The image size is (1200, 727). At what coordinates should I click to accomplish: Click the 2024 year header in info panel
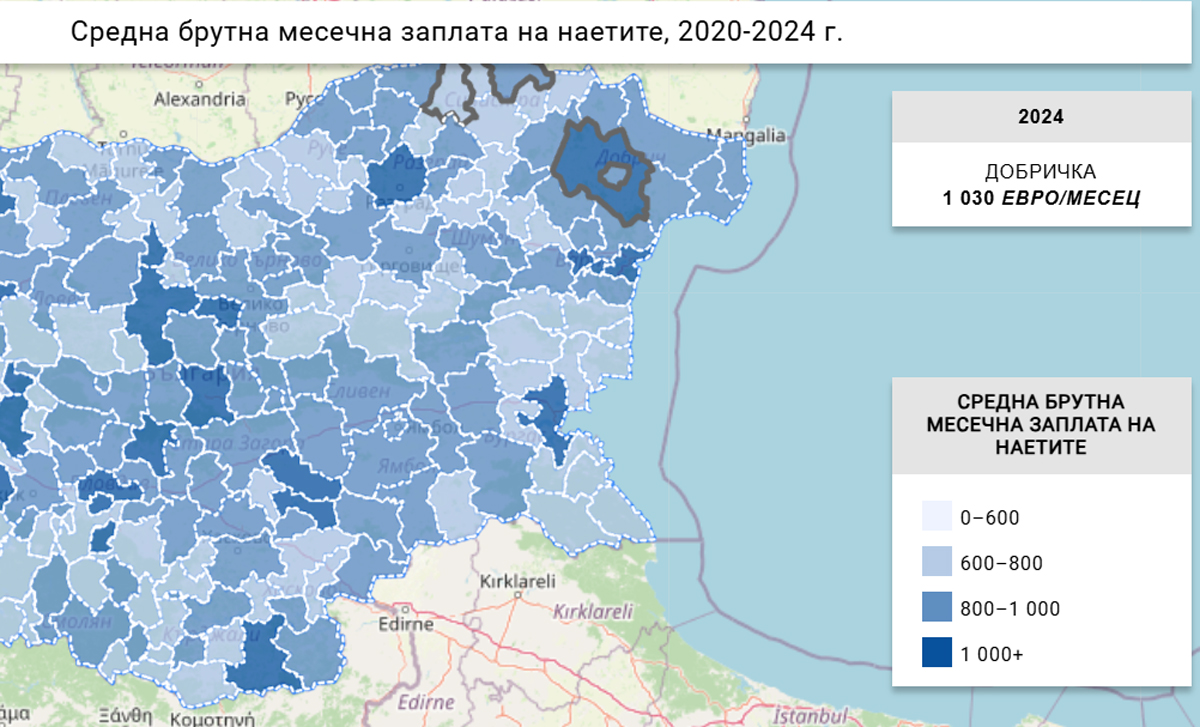(x=1040, y=117)
